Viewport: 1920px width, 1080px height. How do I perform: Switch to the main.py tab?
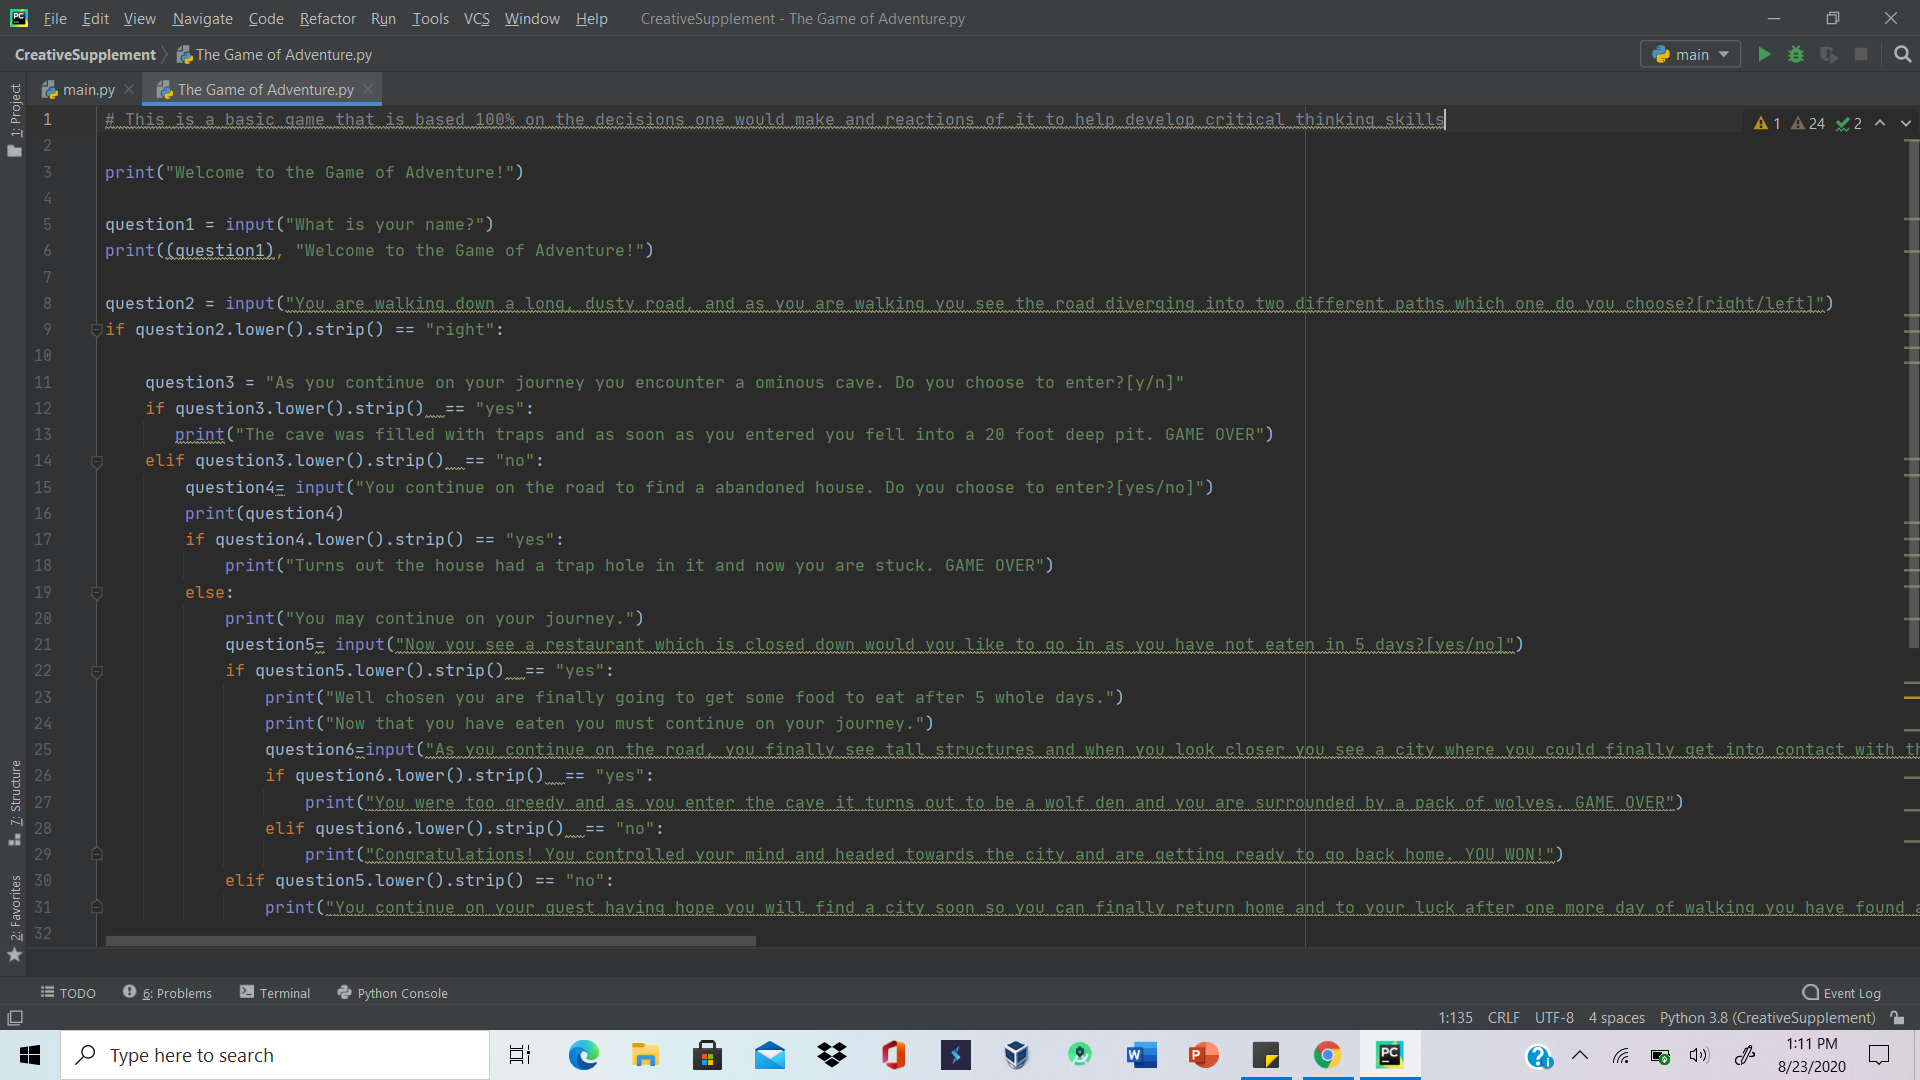[x=88, y=90]
